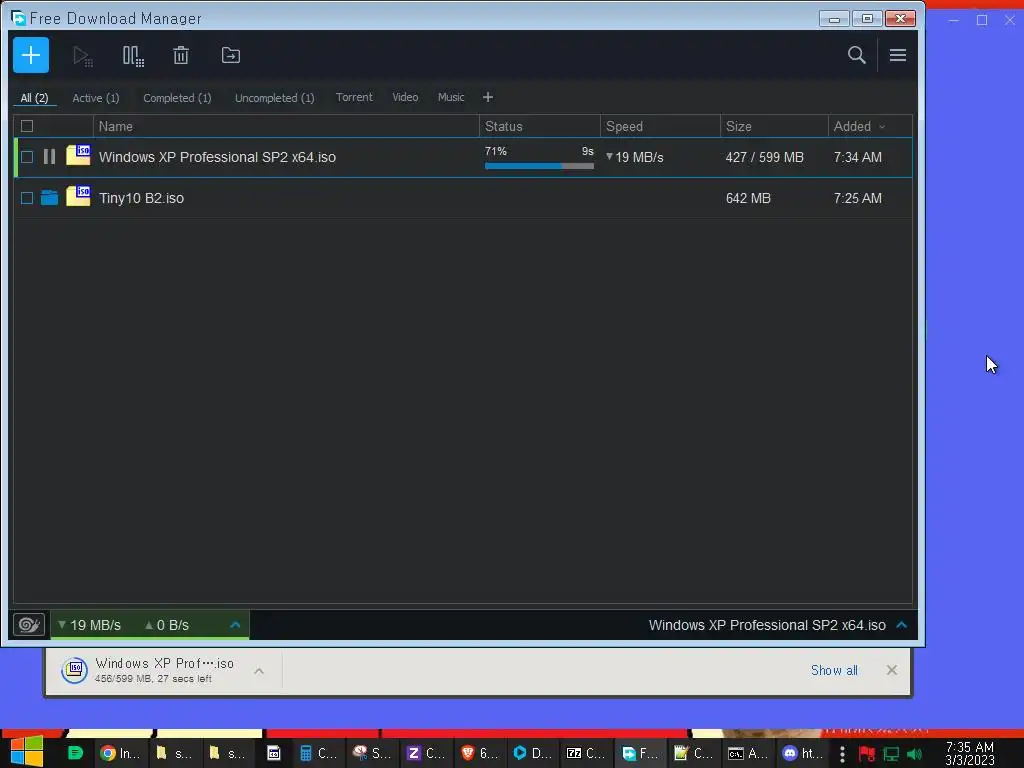The height and width of the screenshot is (768, 1024).
Task: Click the 7:25 AM added time cell
Action: pos(857,198)
